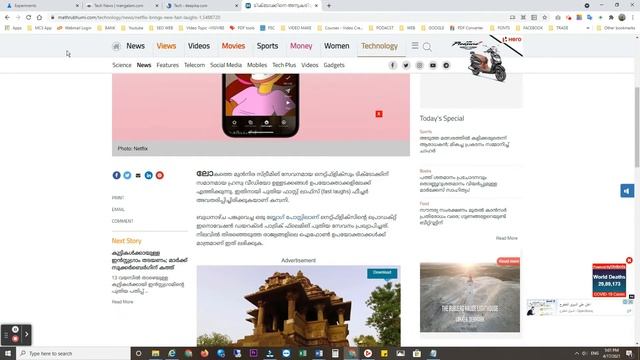Viewport: 640px width, 360px height.
Task: Open the Tech Plus subcategory
Action: (x=284, y=65)
